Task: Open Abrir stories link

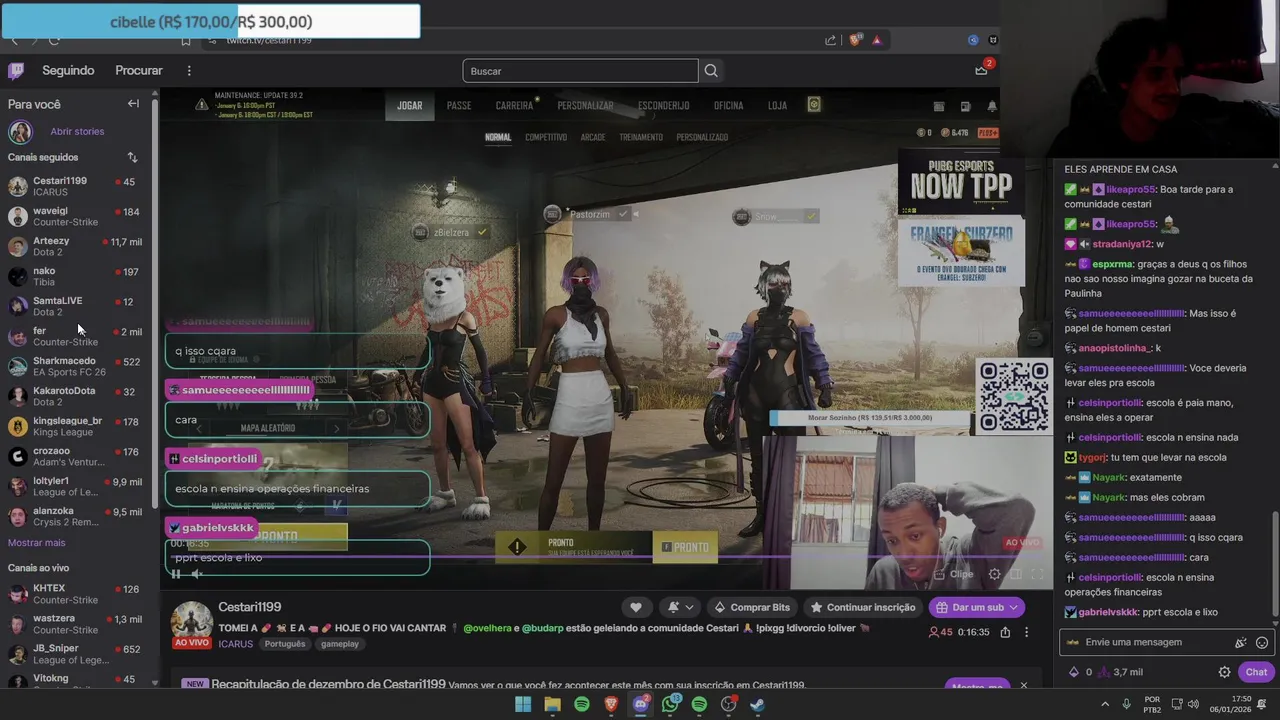Action: point(77,131)
